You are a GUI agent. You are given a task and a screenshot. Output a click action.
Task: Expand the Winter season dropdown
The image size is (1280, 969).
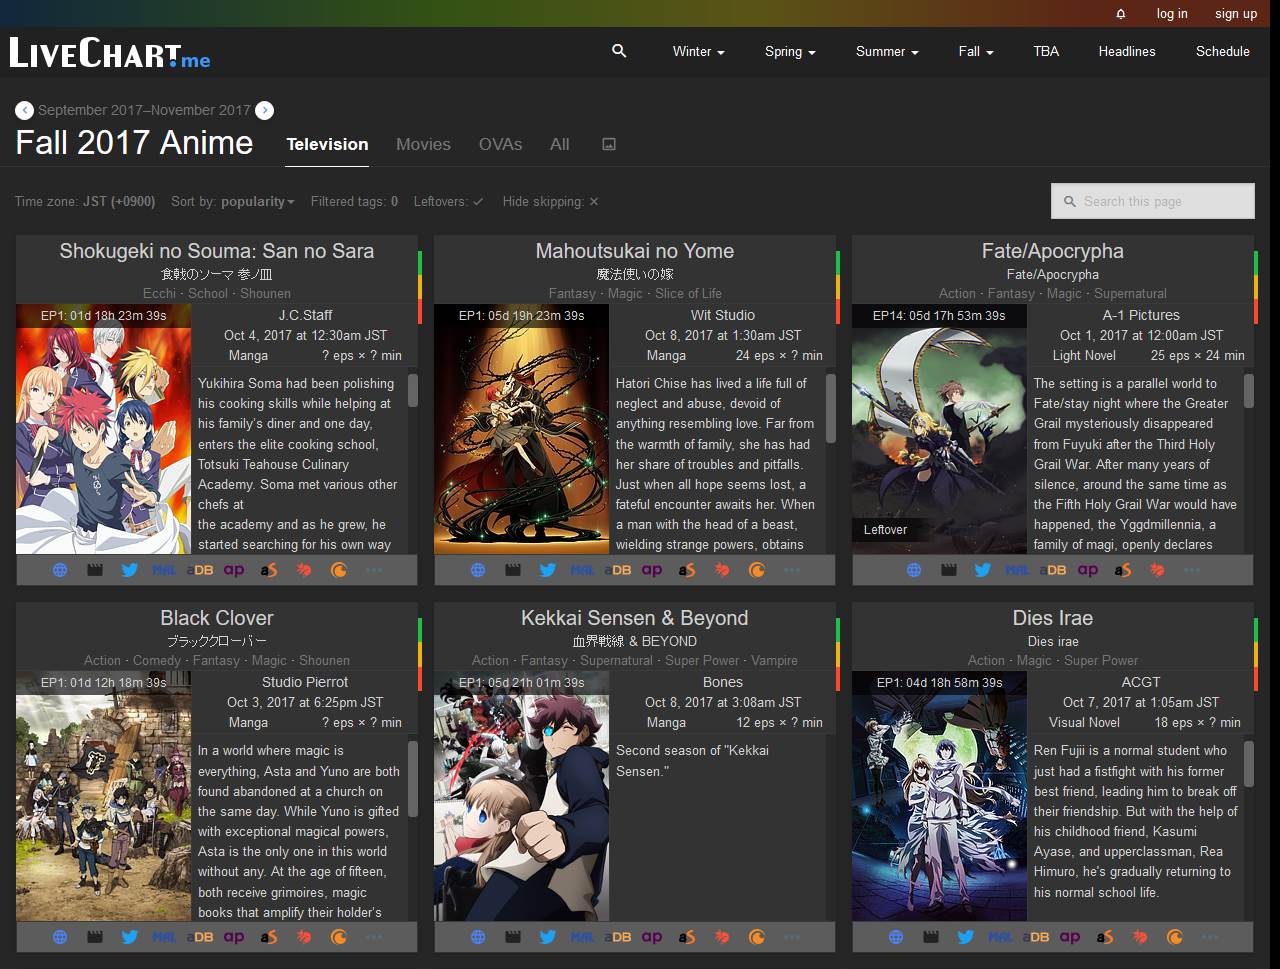[698, 51]
